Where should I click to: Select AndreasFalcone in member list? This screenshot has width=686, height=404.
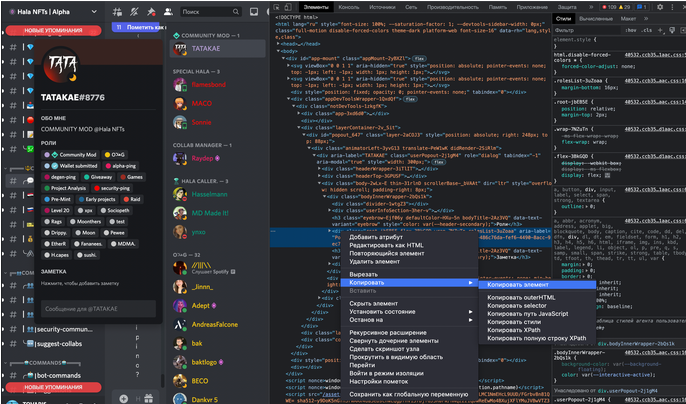(217, 324)
